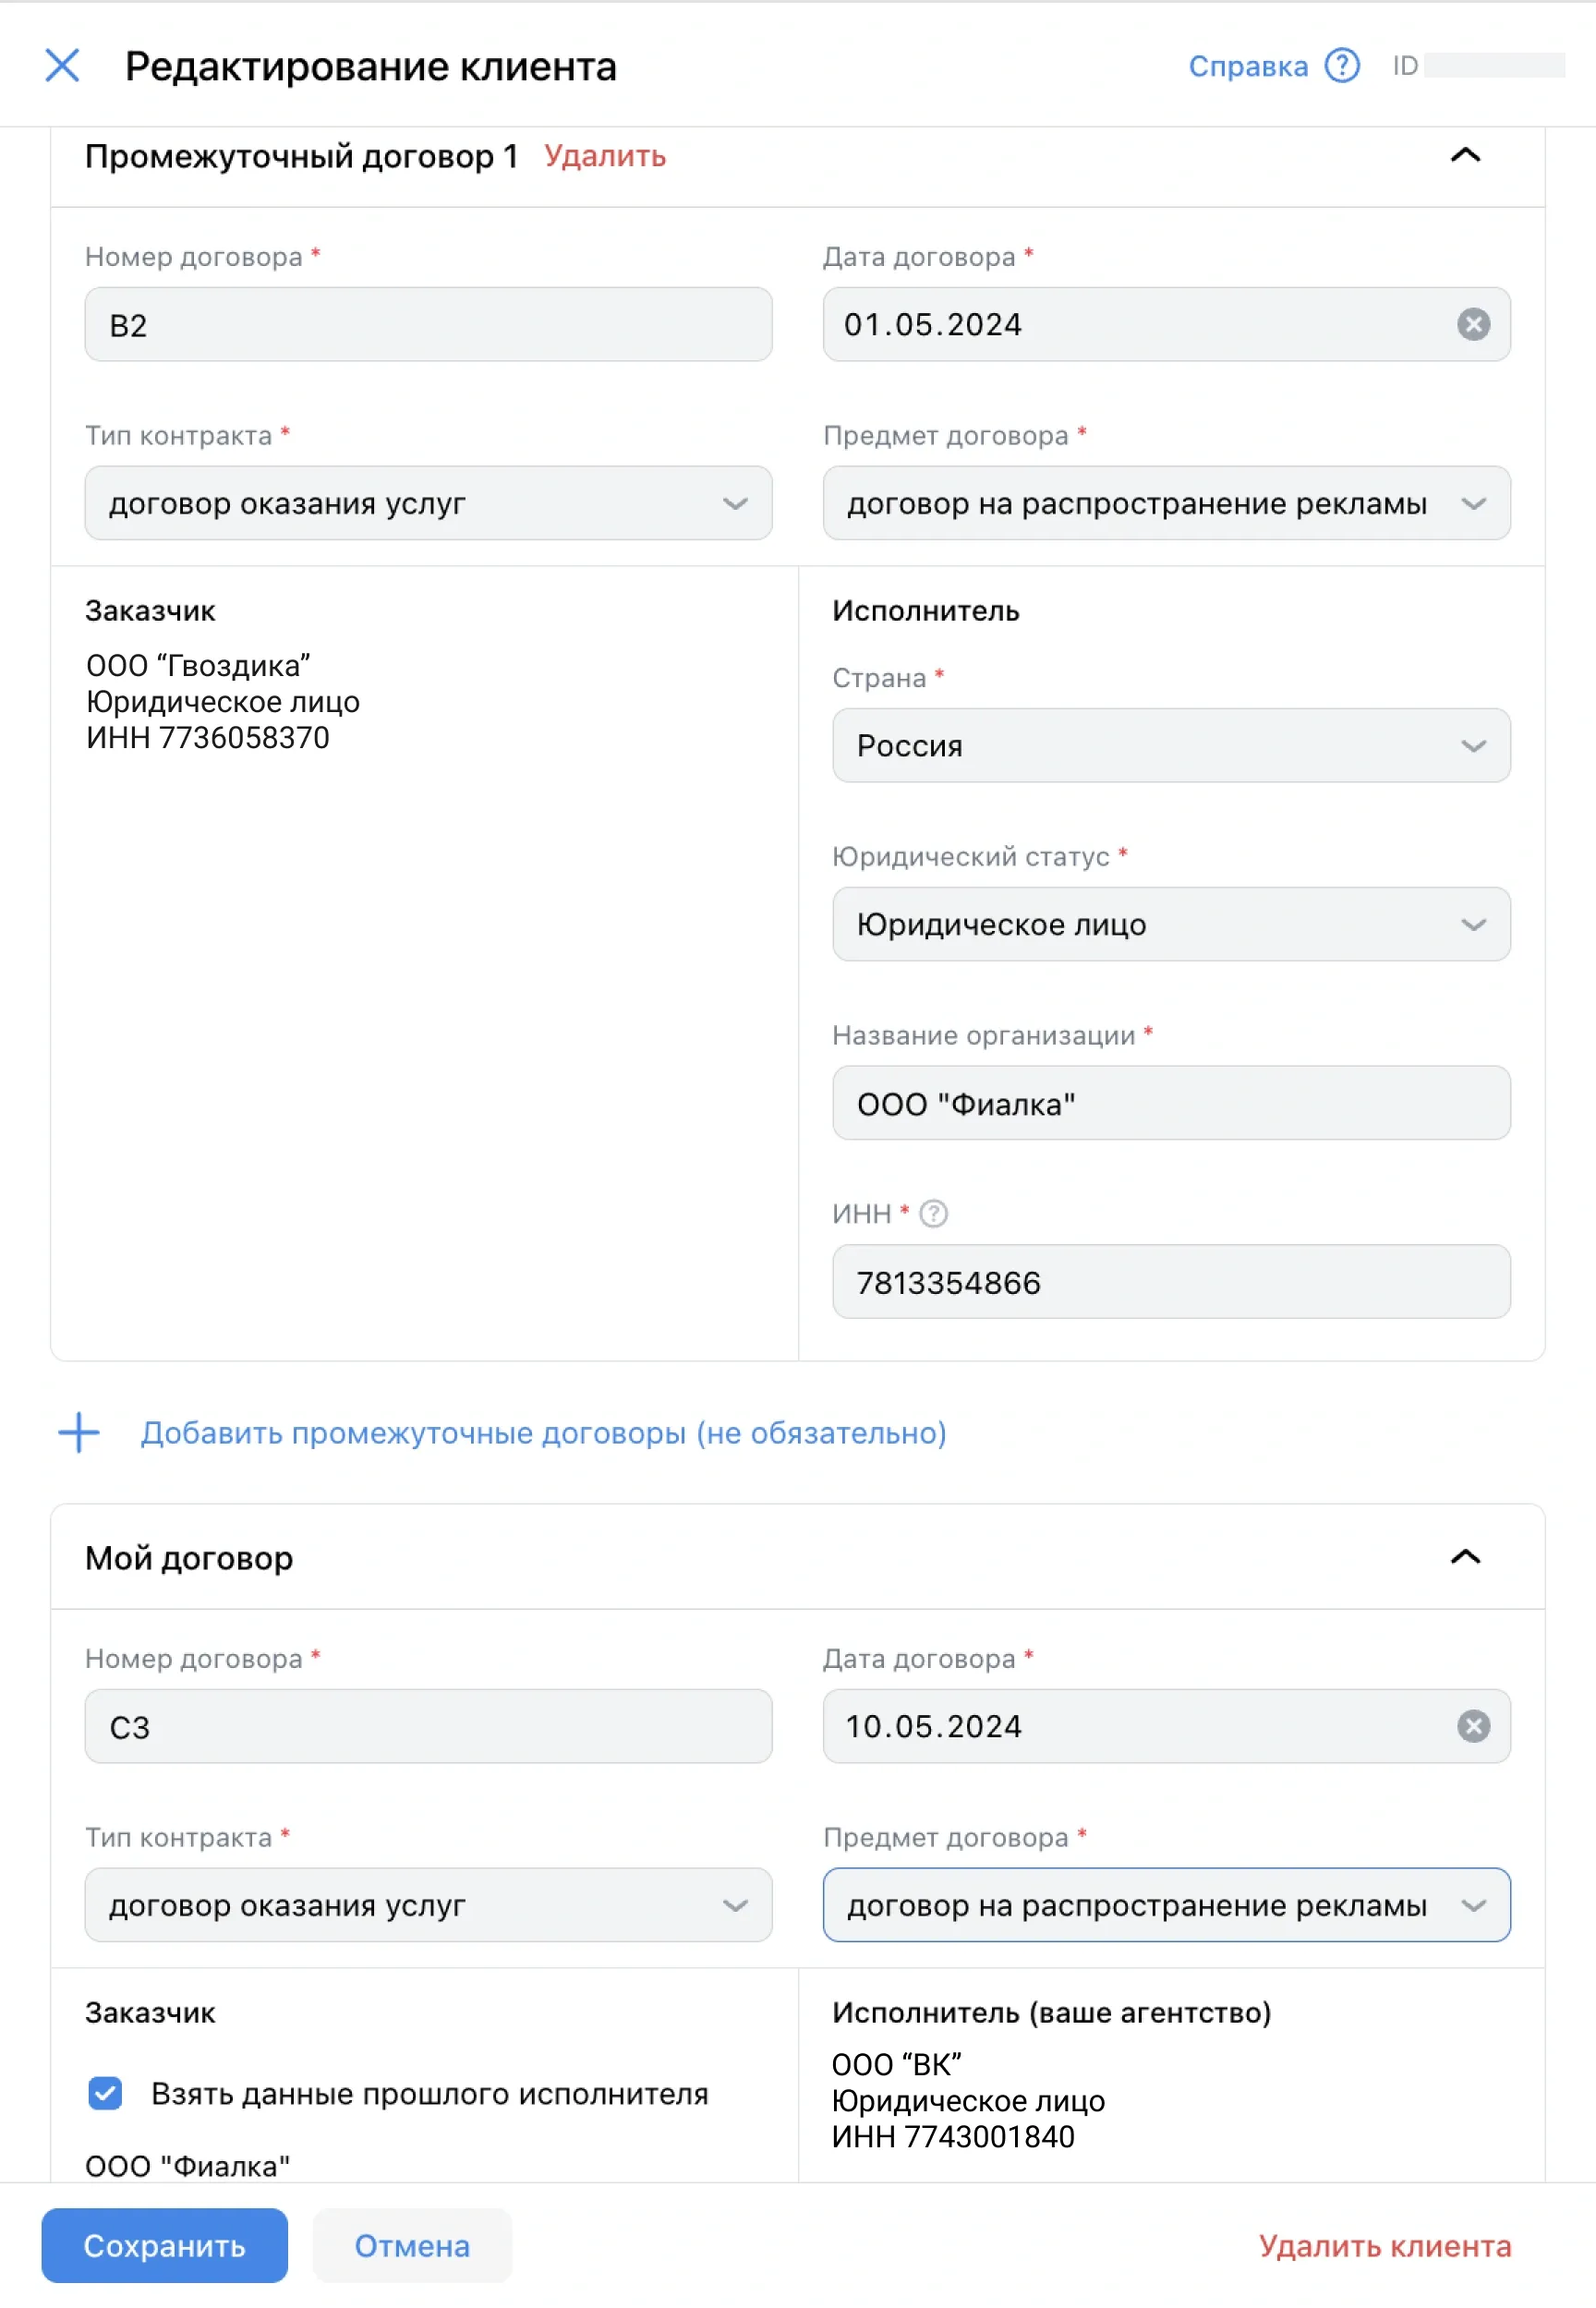Screen dimensions: 1596x2308
Task: Click the contract number field containing C3
Action: click(428, 1726)
